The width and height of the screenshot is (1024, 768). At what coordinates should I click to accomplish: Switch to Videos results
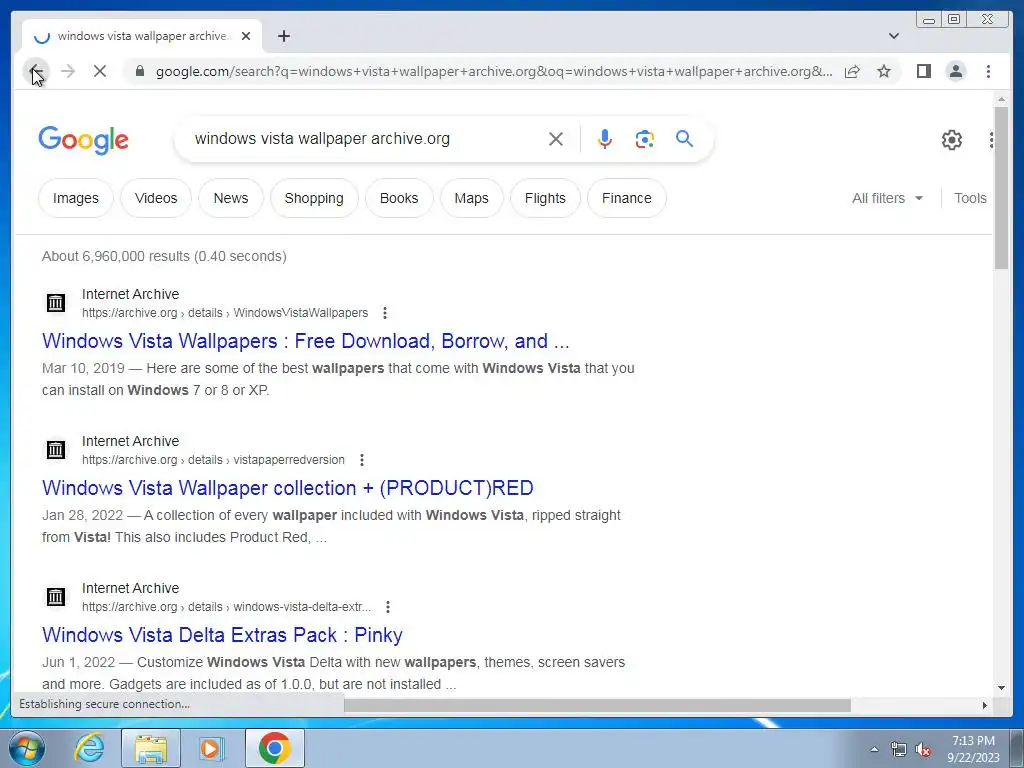(x=156, y=198)
